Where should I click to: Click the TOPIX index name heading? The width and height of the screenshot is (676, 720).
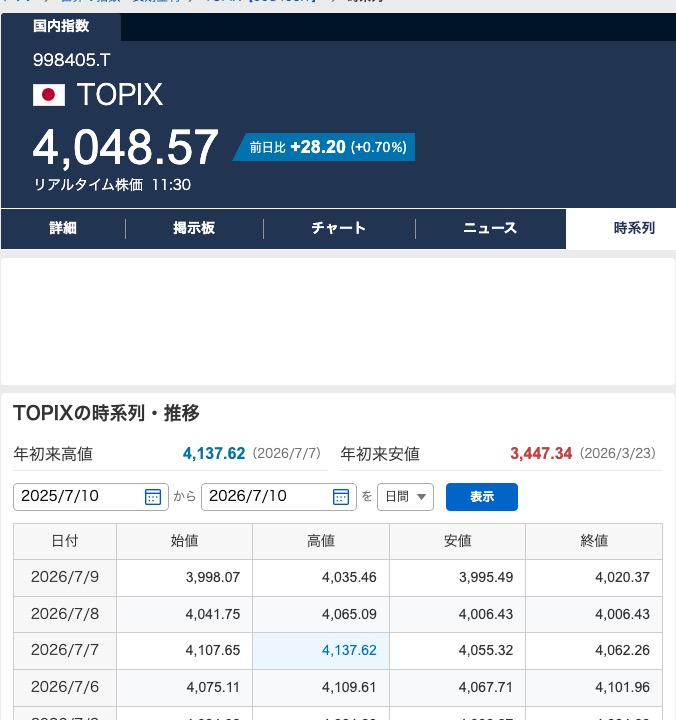pyautogui.click(x=119, y=95)
